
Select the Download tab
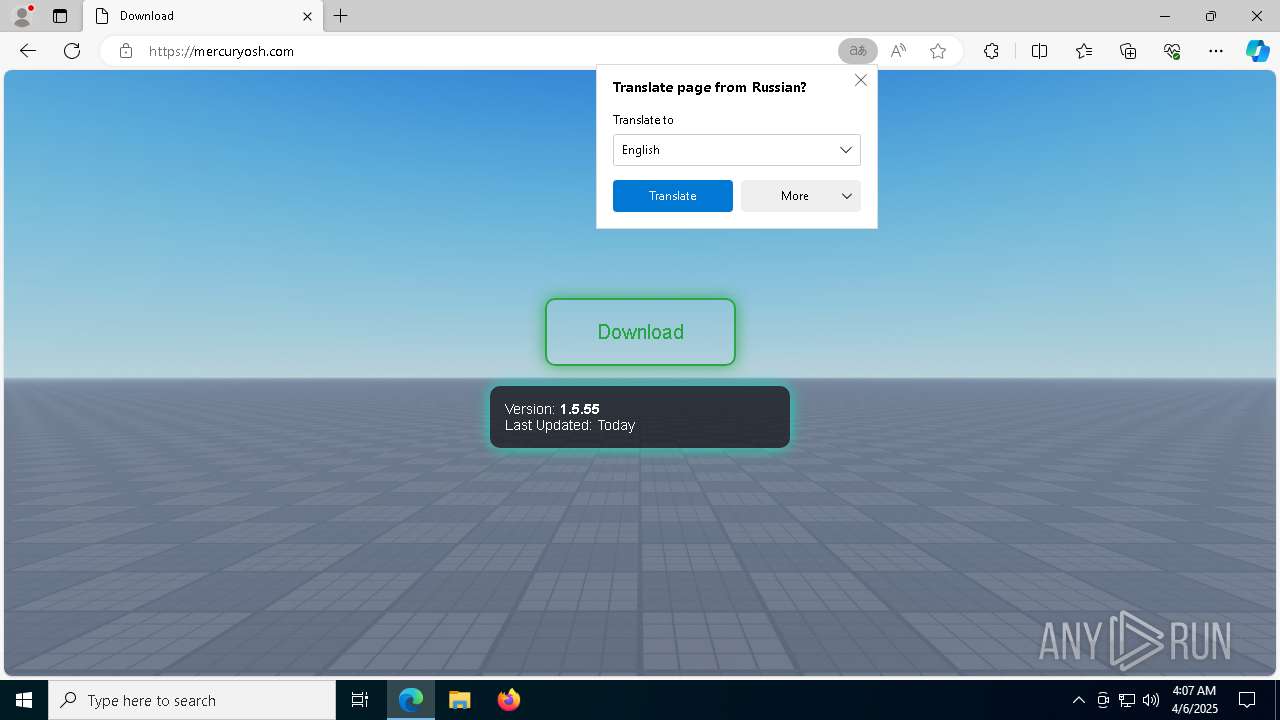(x=203, y=16)
